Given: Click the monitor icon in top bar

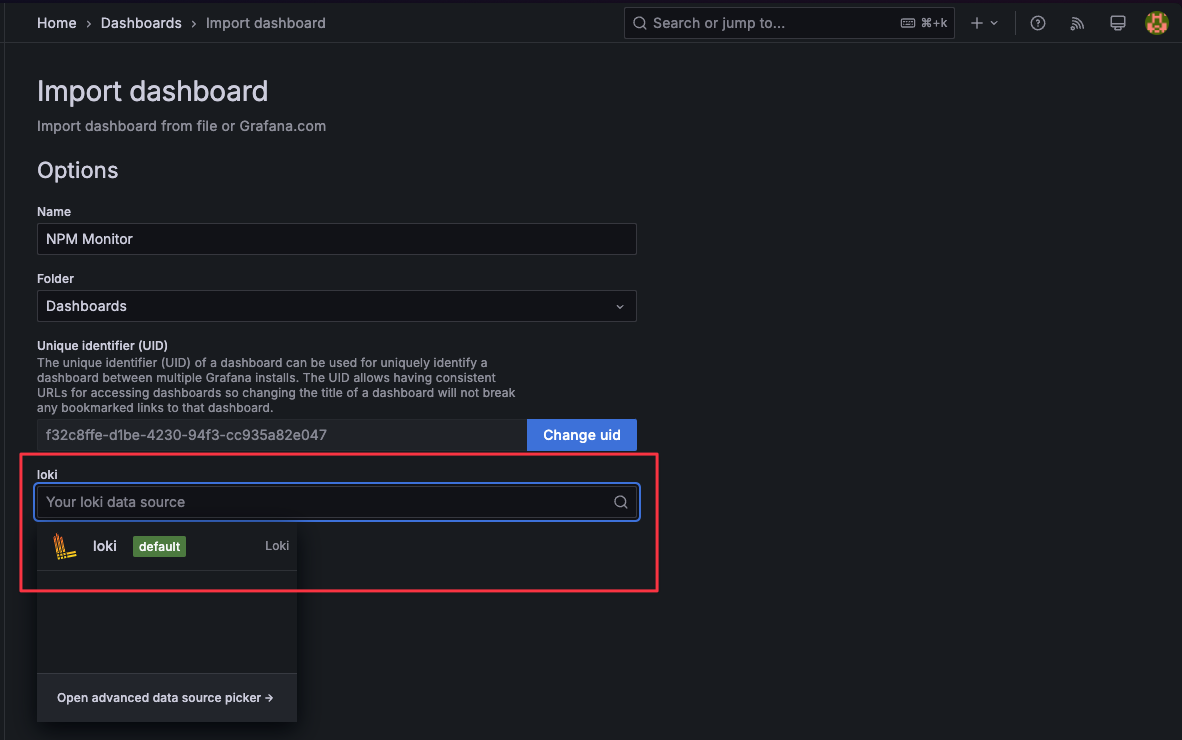Looking at the screenshot, I should coord(1118,23).
